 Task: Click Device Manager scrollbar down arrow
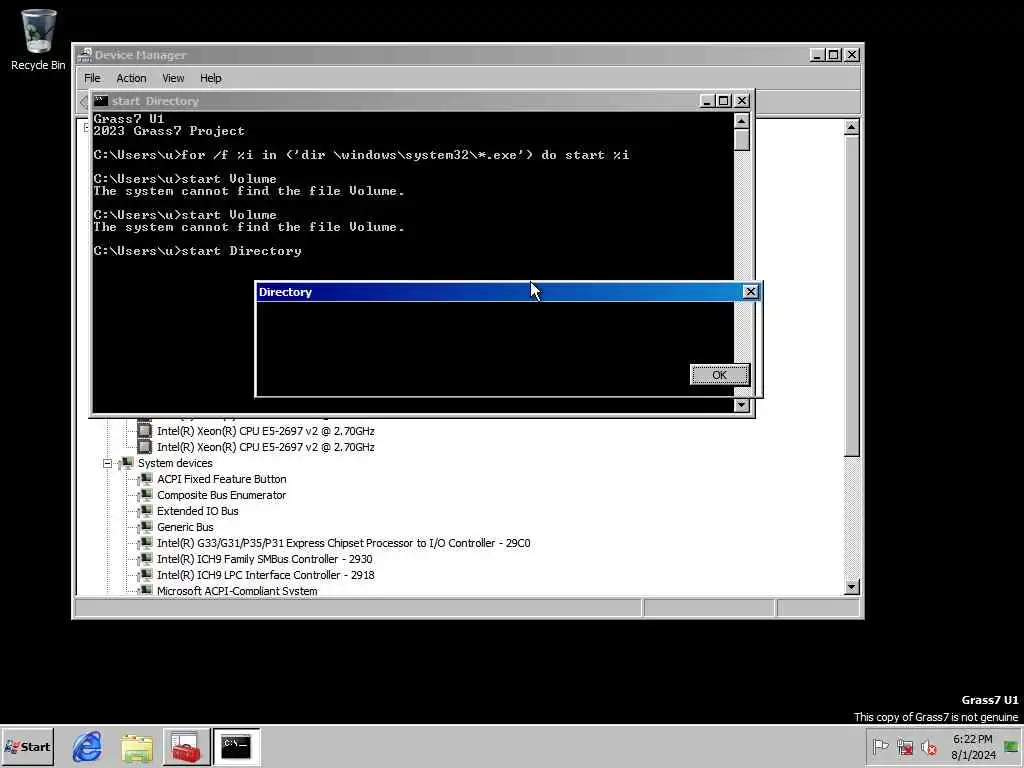click(851, 587)
